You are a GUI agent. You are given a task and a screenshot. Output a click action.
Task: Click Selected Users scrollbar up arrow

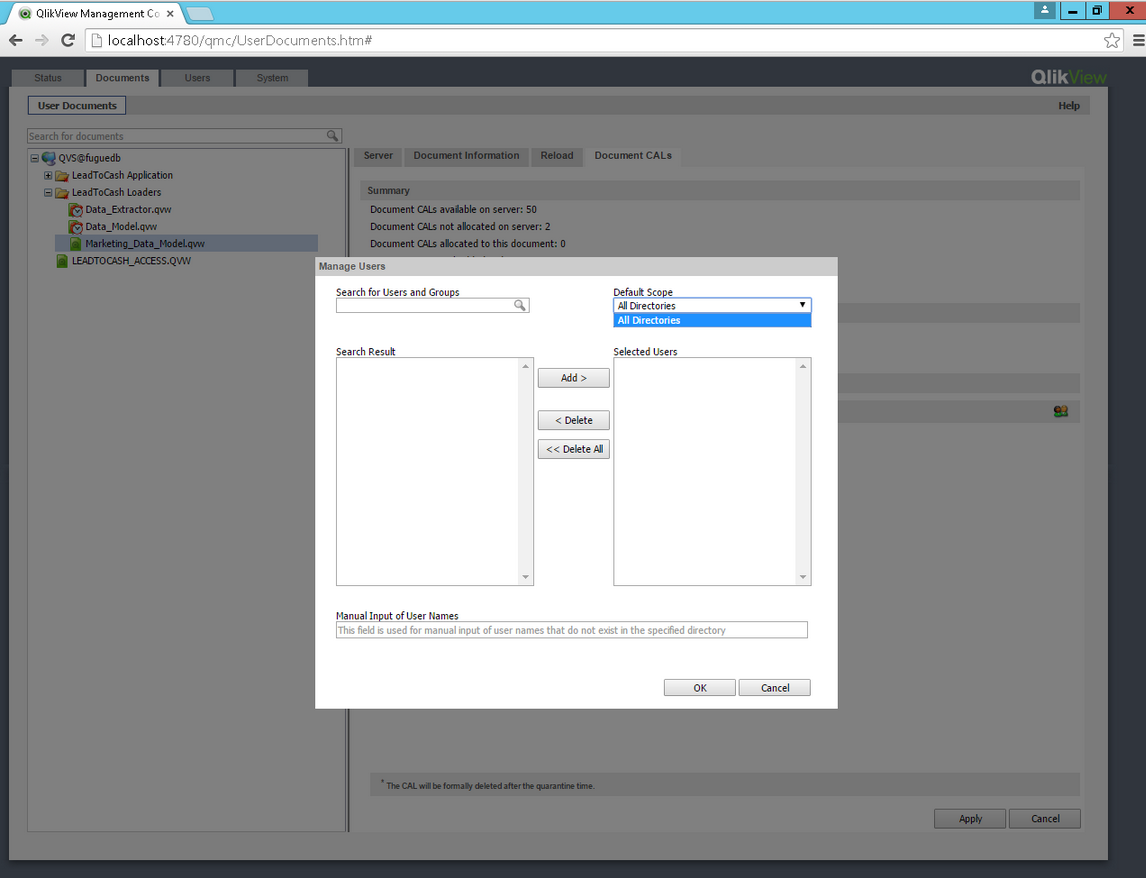tap(803, 366)
